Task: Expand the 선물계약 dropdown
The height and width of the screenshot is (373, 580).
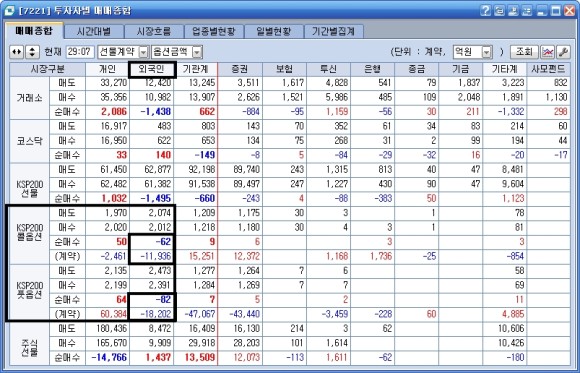Action: click(x=144, y=52)
